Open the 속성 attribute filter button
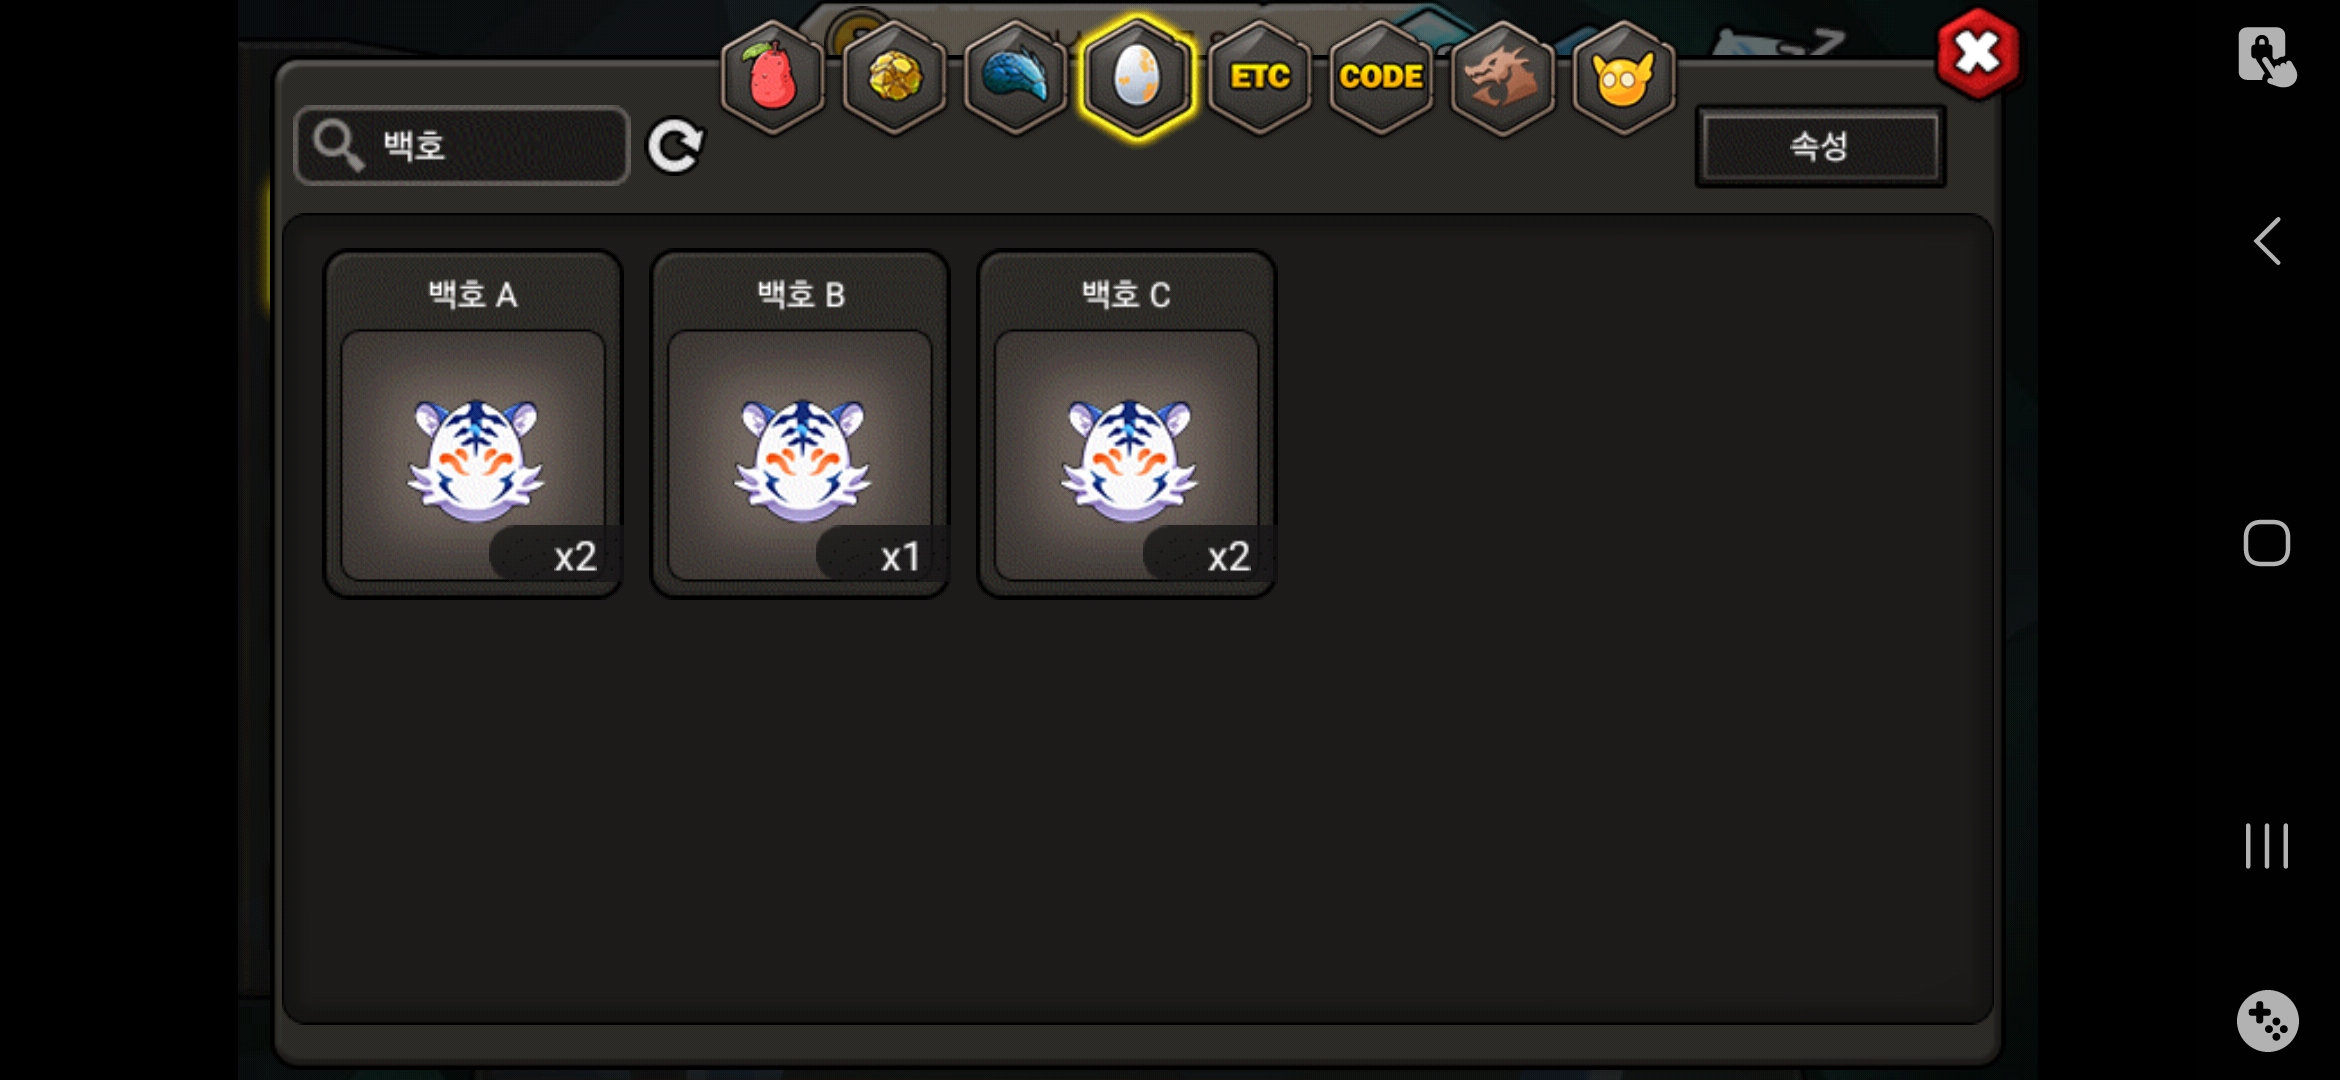 pos(1820,146)
